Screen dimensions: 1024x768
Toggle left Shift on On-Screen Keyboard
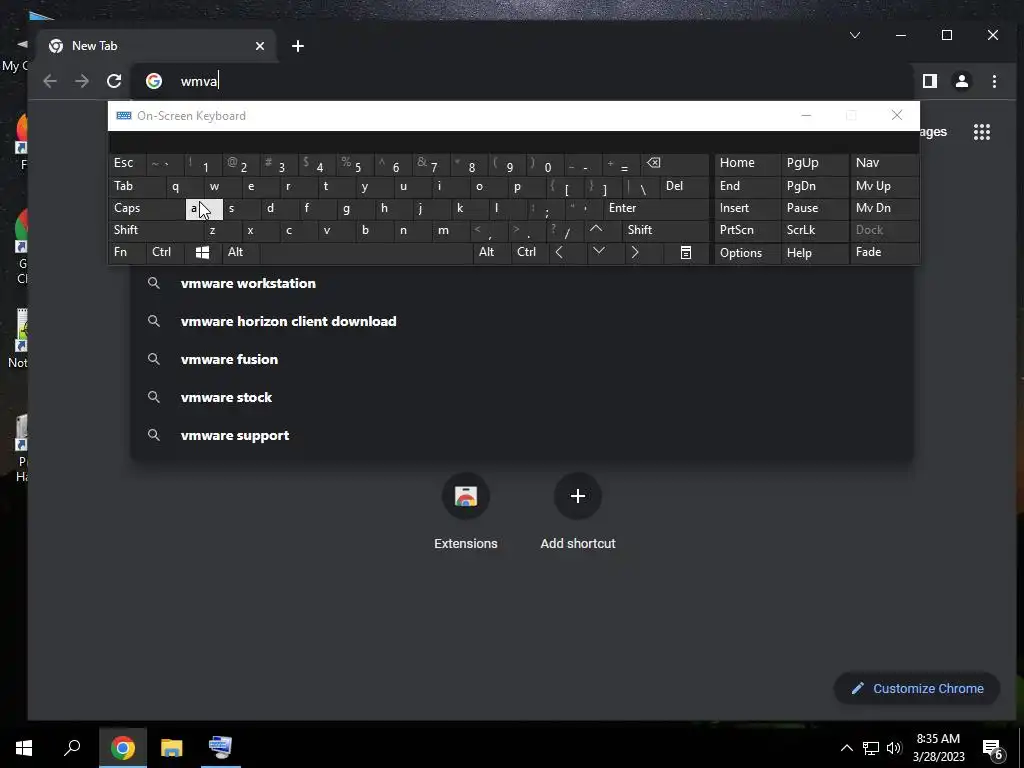(156, 230)
